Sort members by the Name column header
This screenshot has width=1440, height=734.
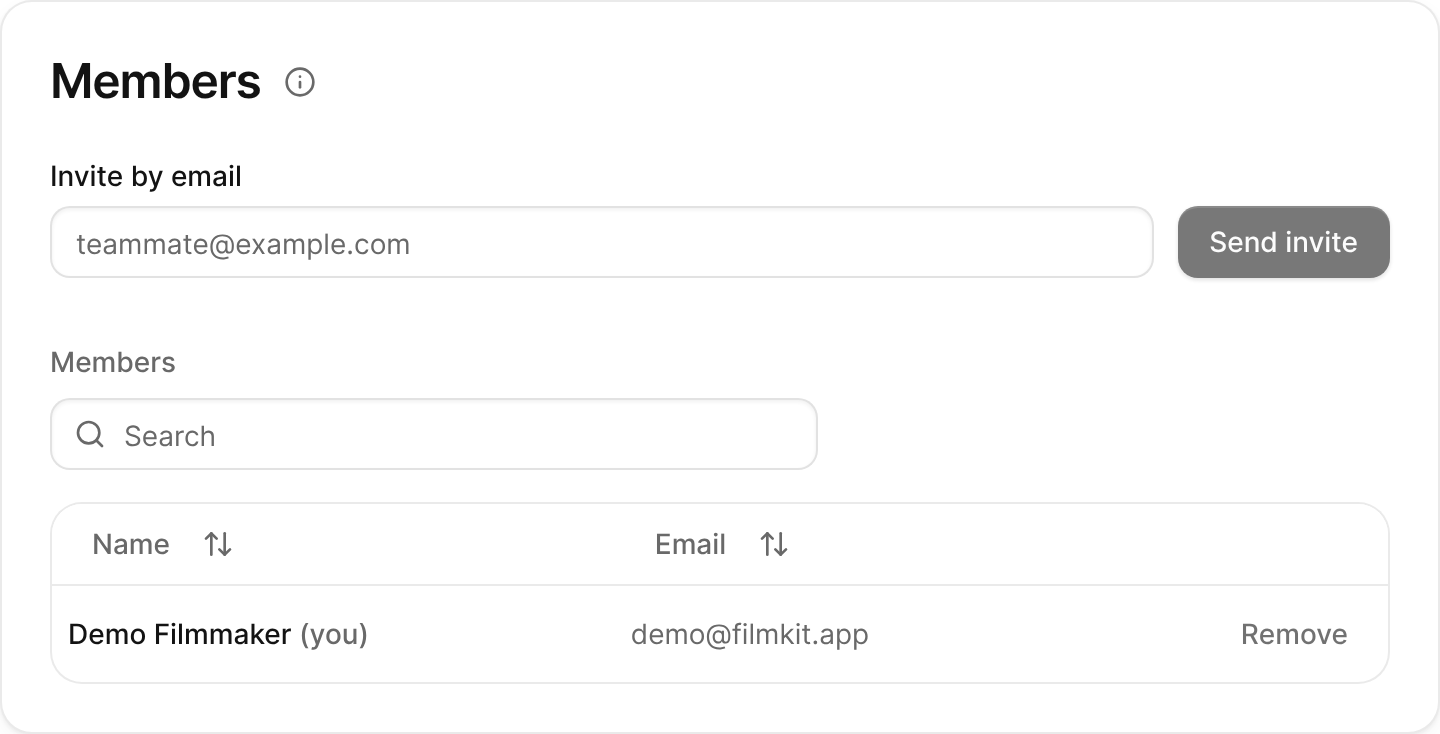point(131,544)
